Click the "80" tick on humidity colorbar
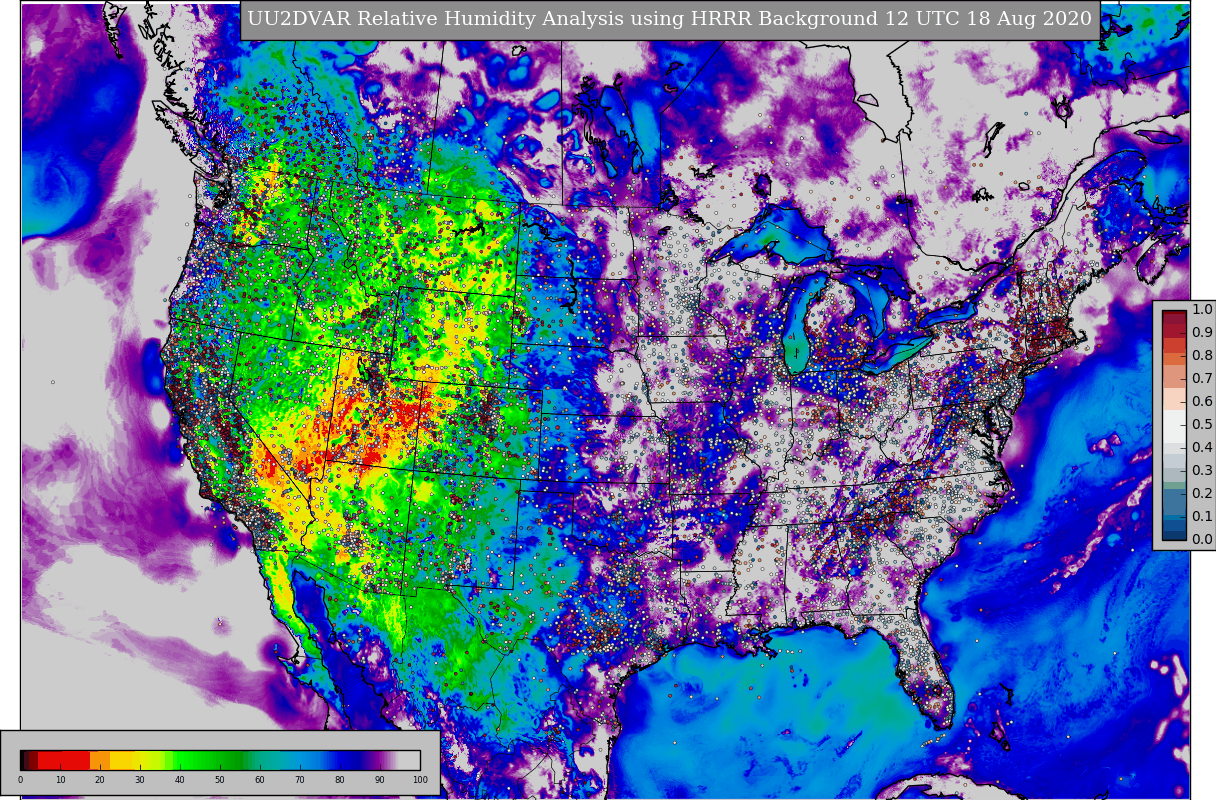1216x800 pixels. coord(340,780)
